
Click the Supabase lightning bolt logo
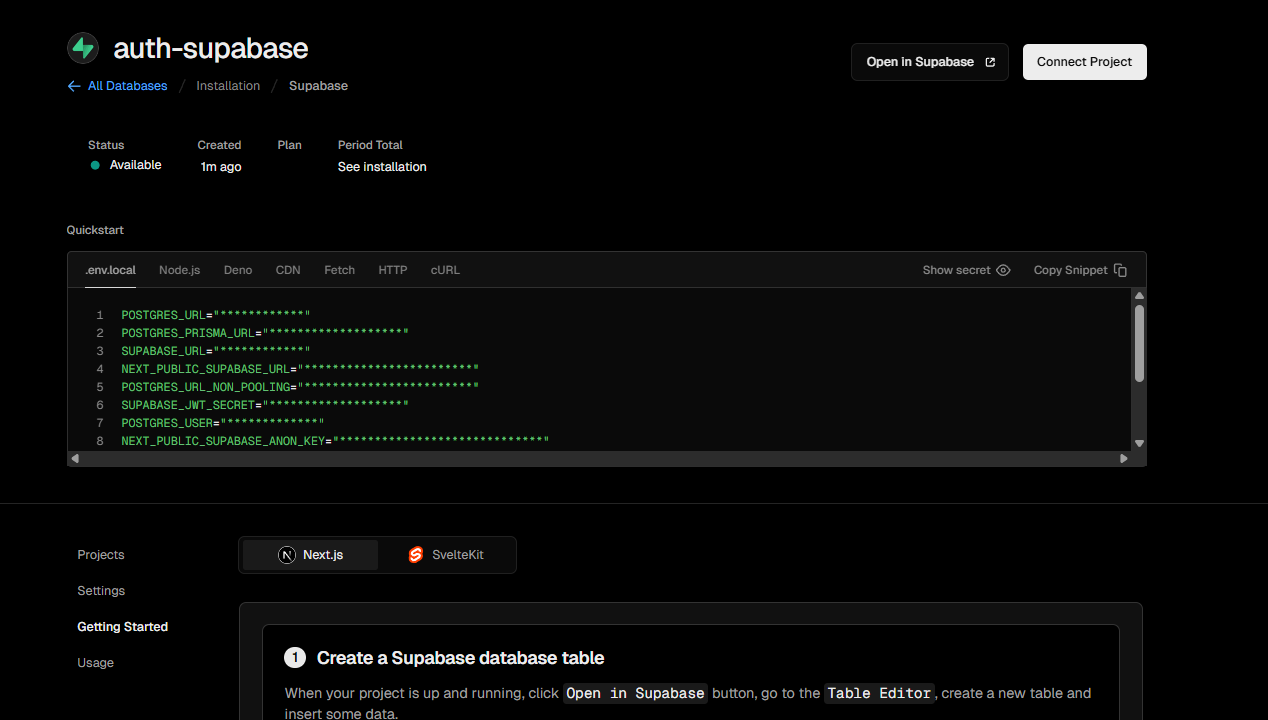pos(83,48)
